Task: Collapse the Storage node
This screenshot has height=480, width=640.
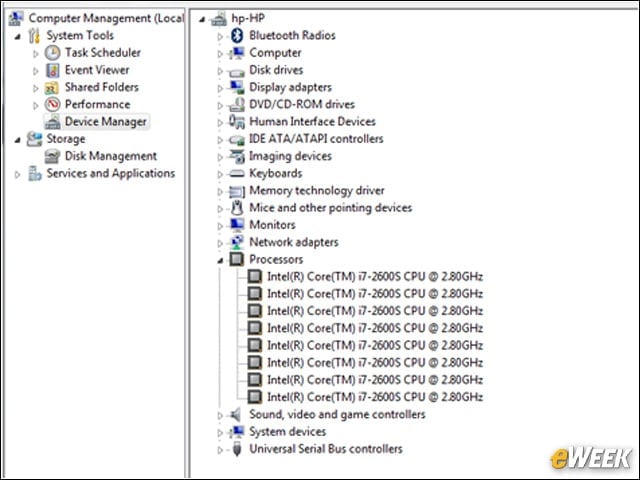Action: pyautogui.click(x=18, y=140)
